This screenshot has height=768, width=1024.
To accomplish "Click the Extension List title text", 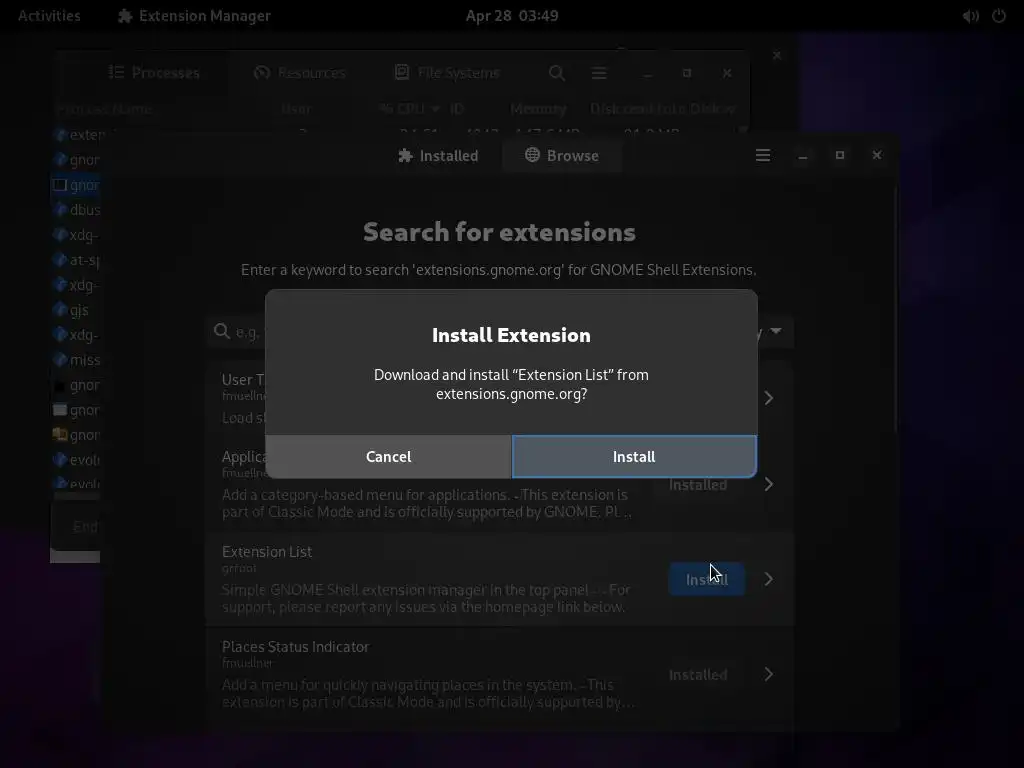I will 266,552.
